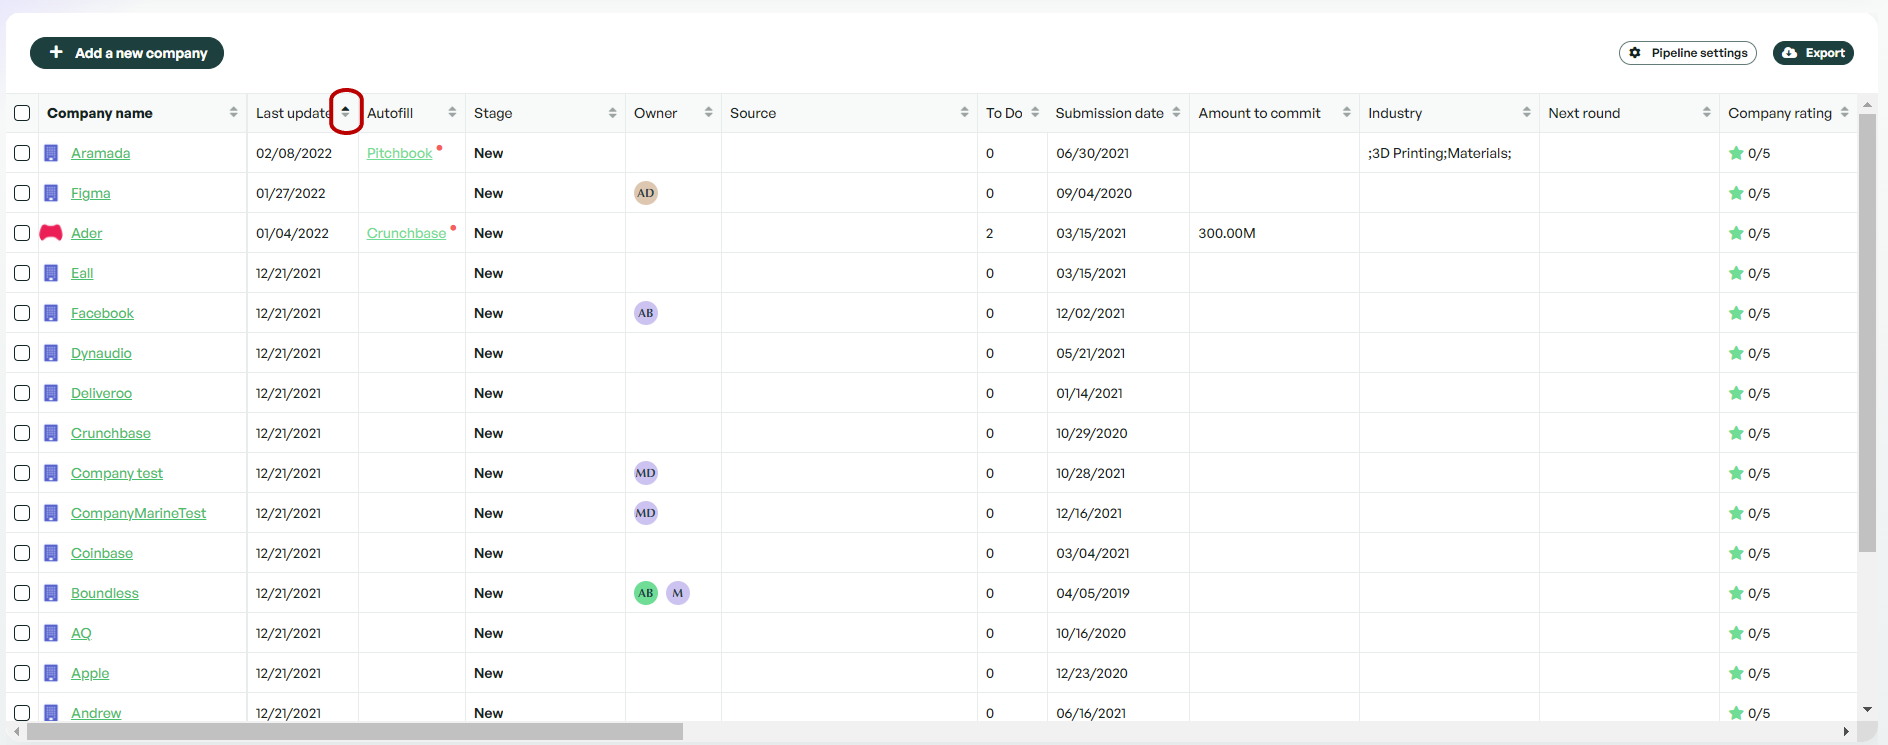This screenshot has height=745, width=1888.
Task: Toggle the select-all checkbox in header
Action: pyautogui.click(x=22, y=113)
